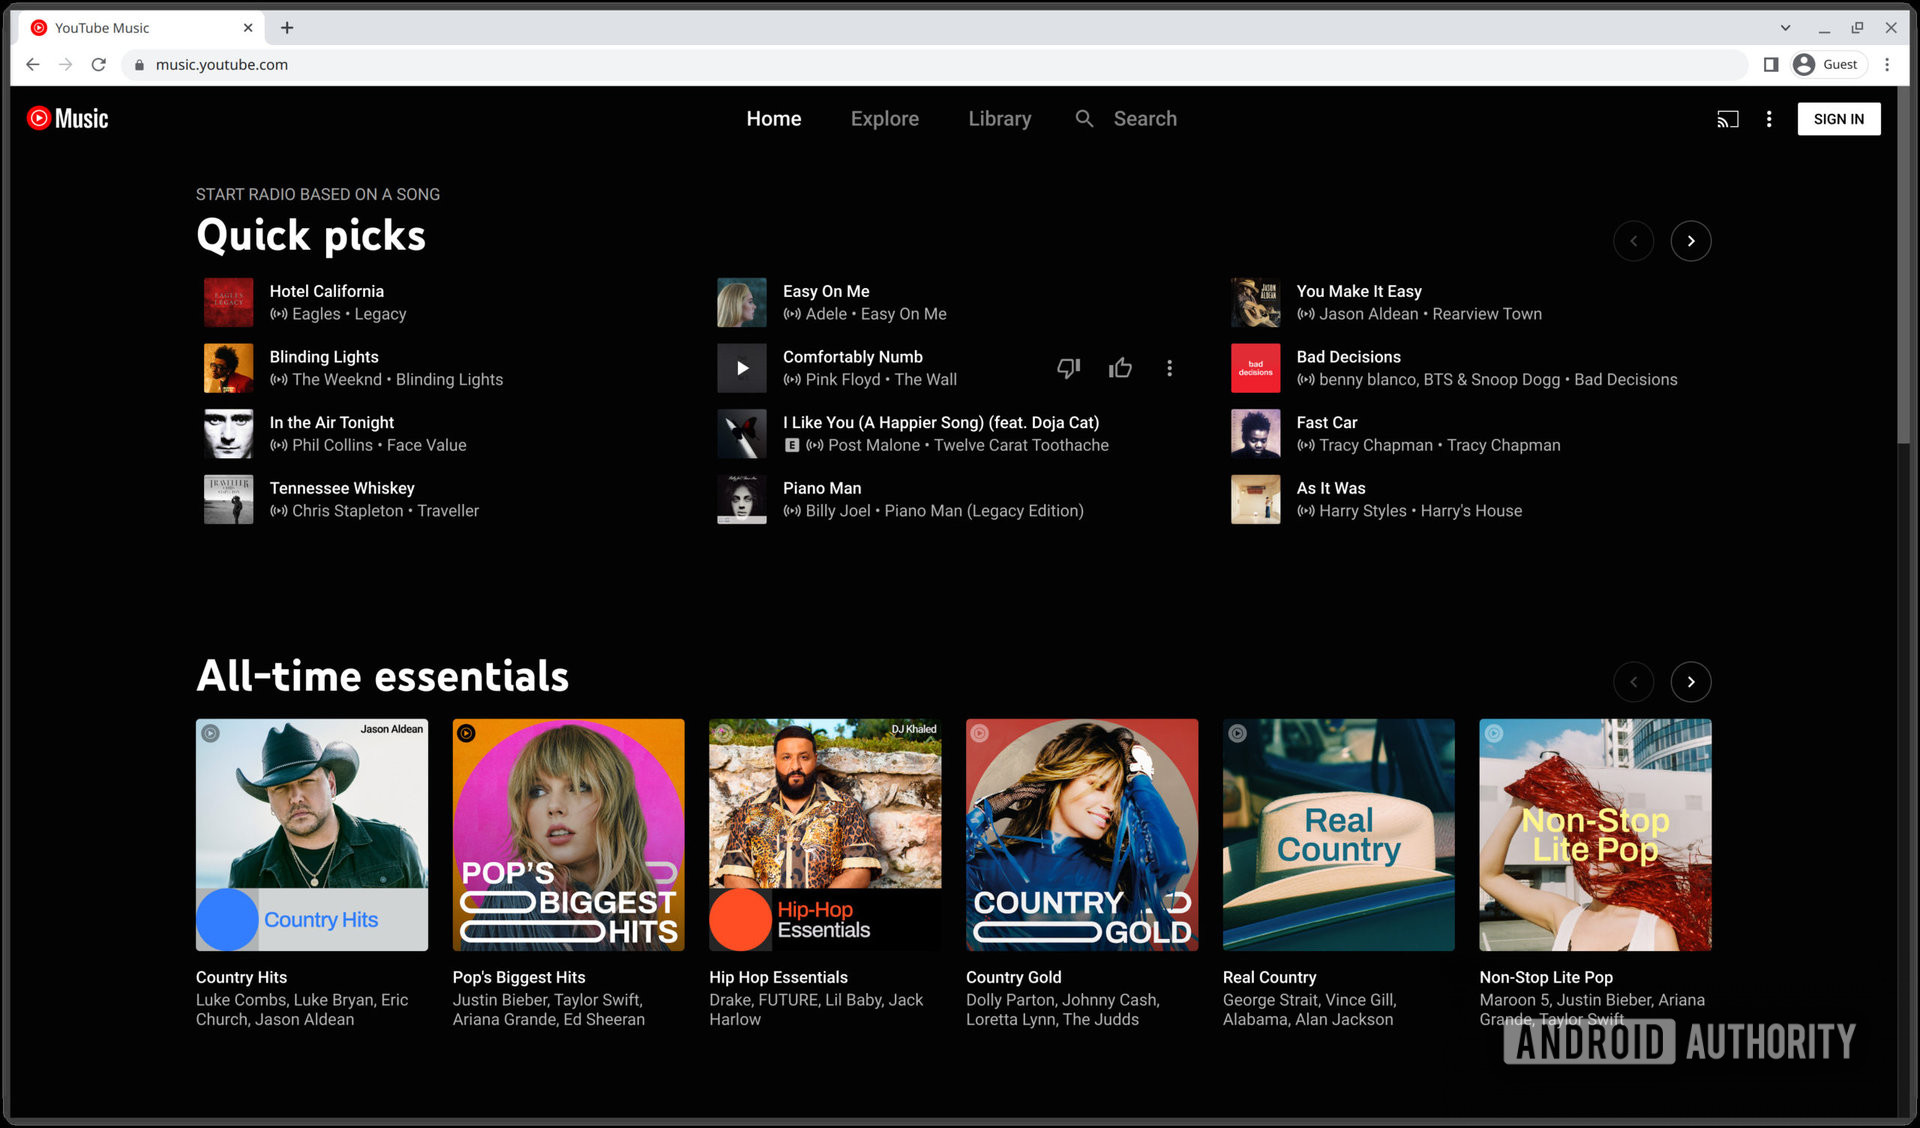
Task: Open the Pink Floyd artist link
Action: 843,380
